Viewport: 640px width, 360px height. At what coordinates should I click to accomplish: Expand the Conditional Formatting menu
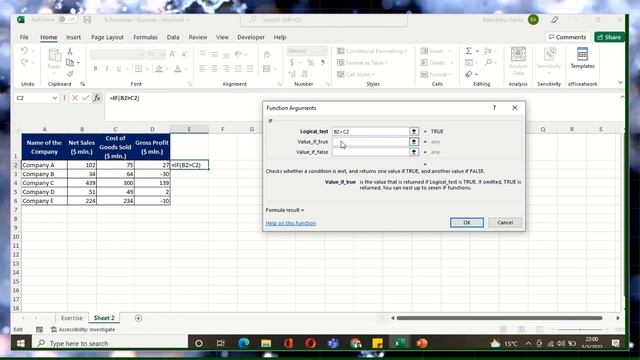coord(372,51)
